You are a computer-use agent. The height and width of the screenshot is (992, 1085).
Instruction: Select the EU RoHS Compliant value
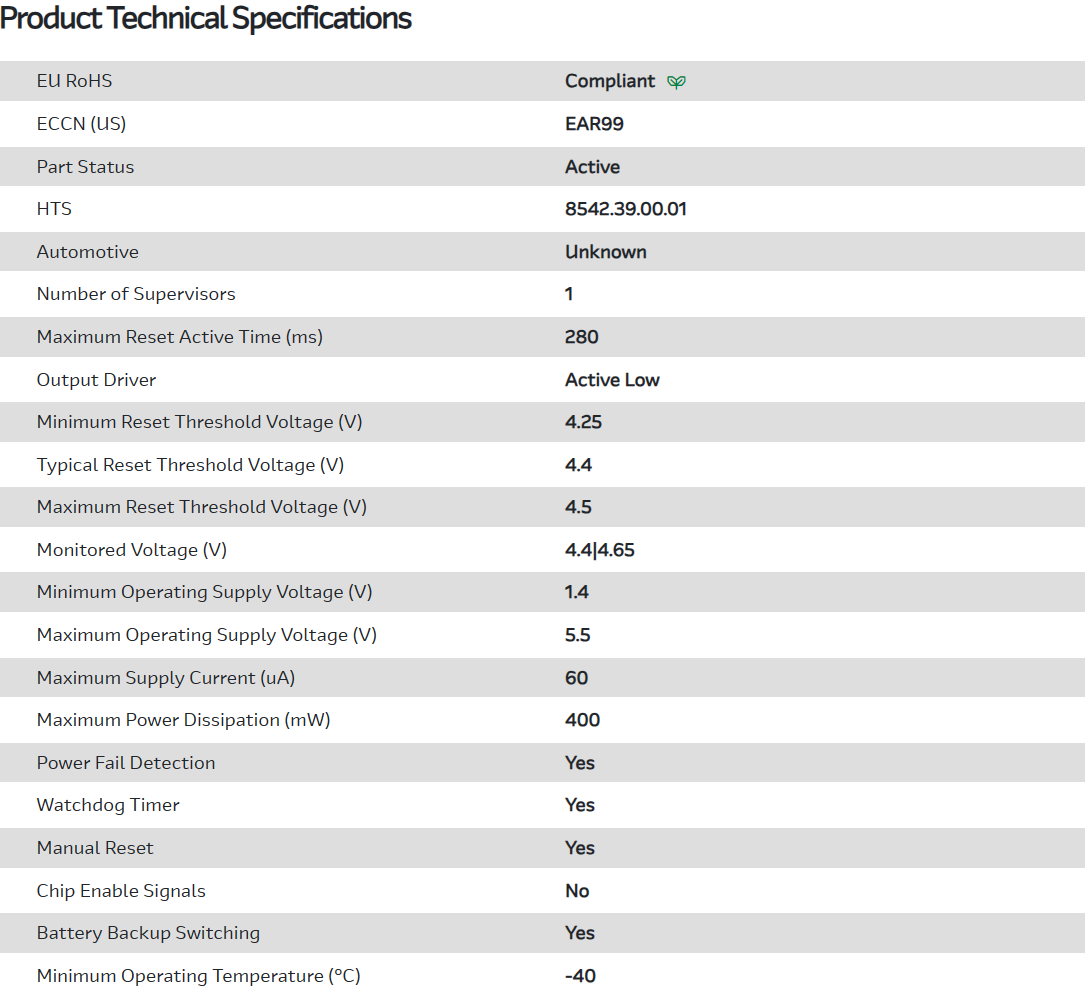point(609,81)
